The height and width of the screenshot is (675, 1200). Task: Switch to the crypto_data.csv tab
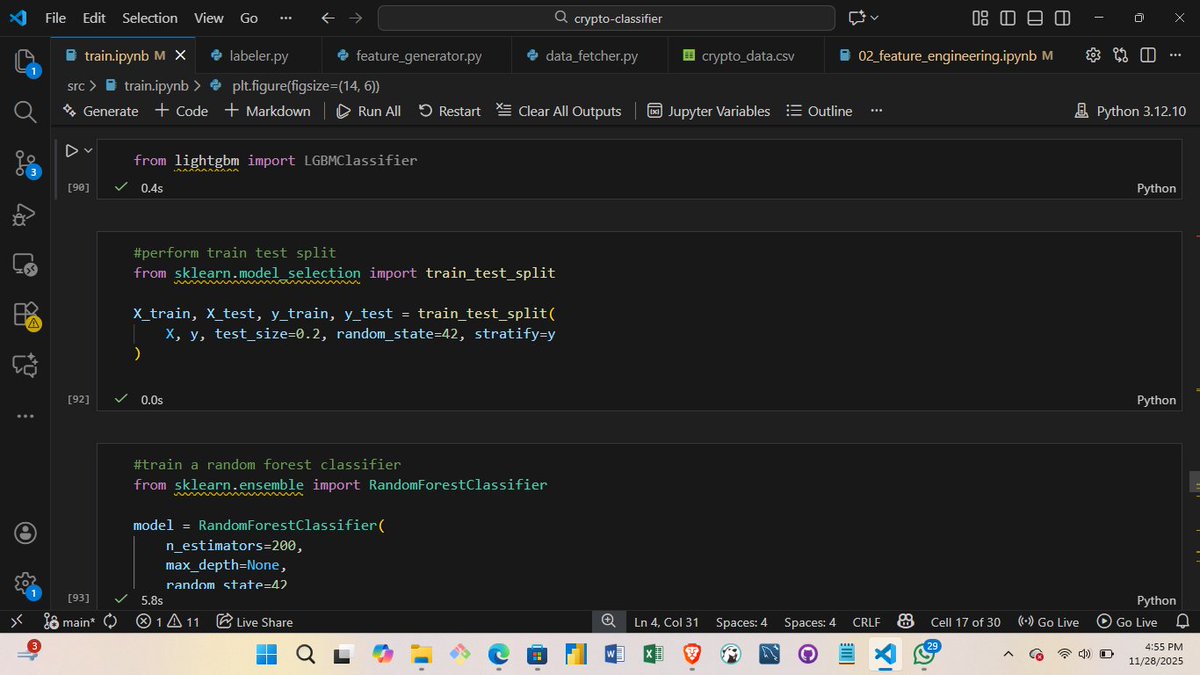click(747, 56)
